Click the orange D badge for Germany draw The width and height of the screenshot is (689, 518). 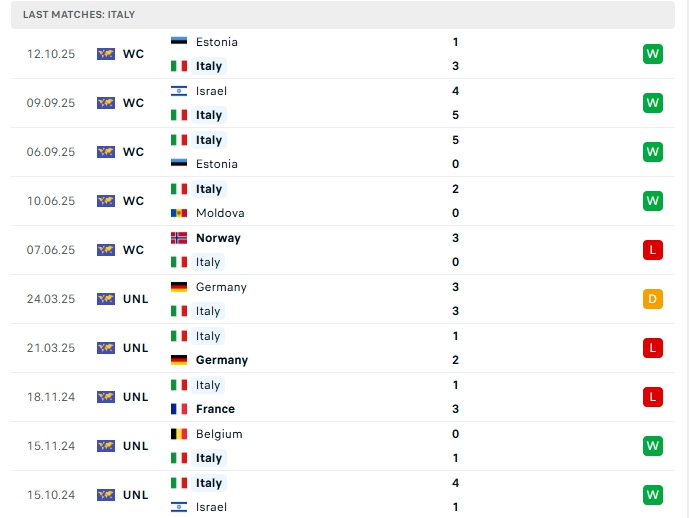coord(653,299)
